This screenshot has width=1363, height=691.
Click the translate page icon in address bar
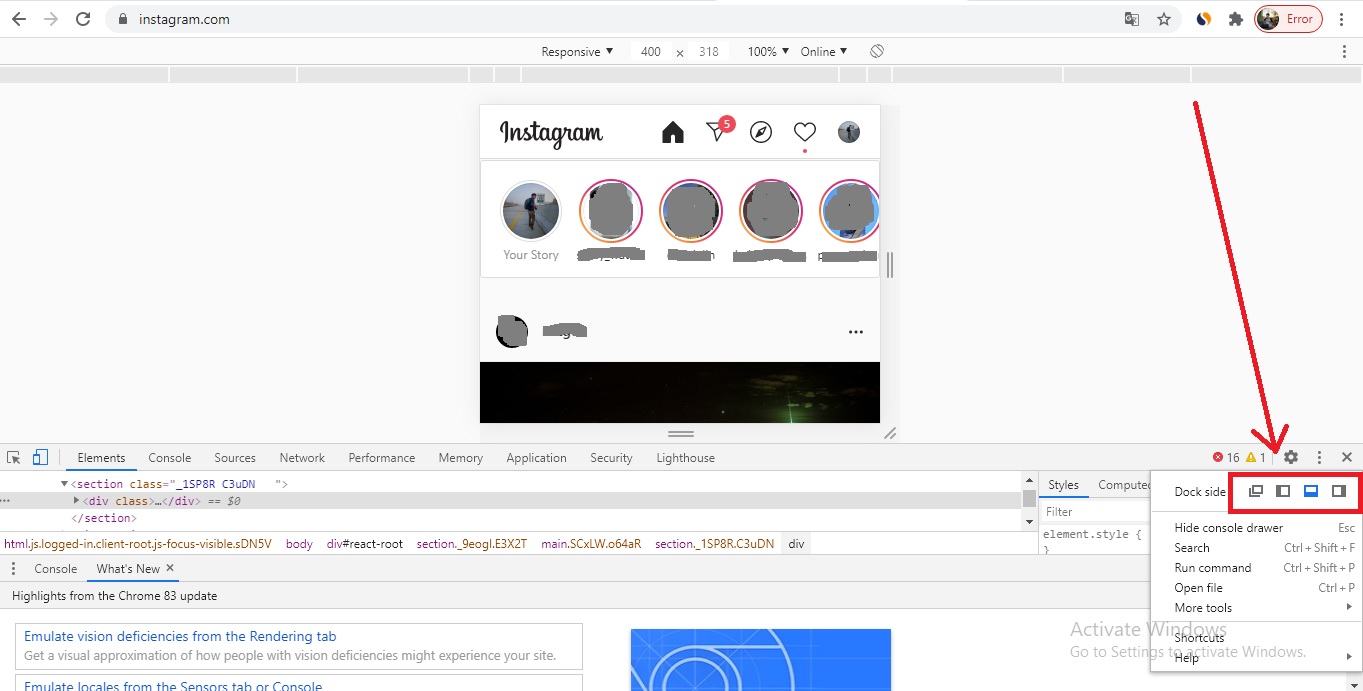pos(1132,19)
